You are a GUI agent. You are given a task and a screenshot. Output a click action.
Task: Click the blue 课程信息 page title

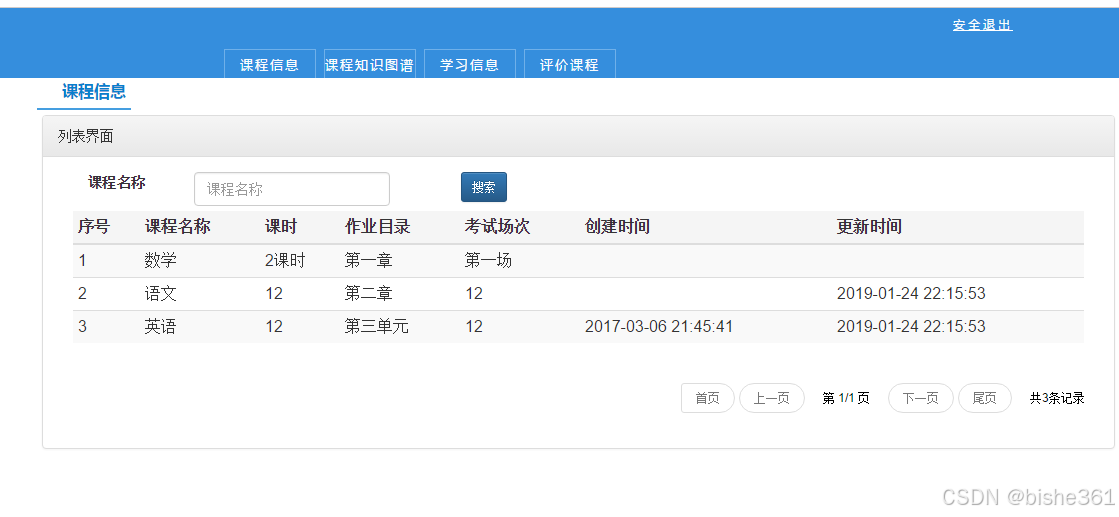click(x=94, y=91)
